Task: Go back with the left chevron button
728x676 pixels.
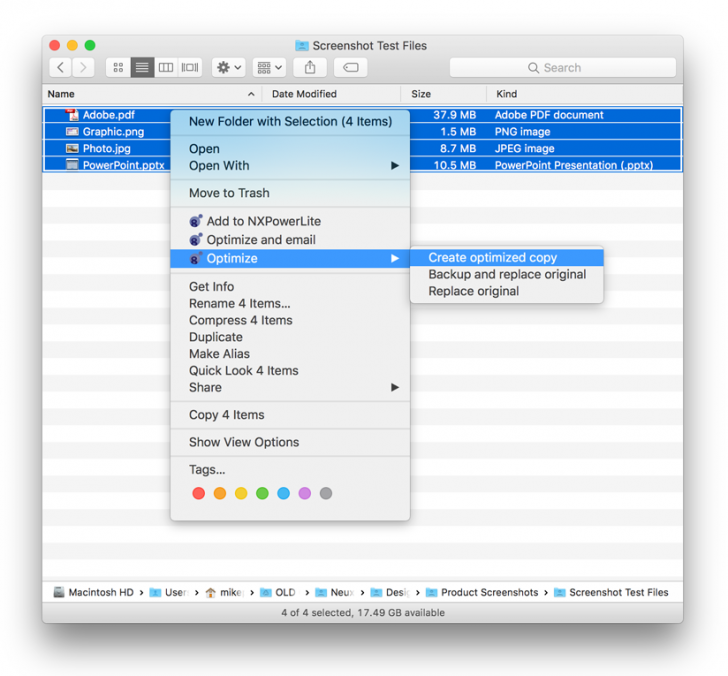Action: (60, 68)
